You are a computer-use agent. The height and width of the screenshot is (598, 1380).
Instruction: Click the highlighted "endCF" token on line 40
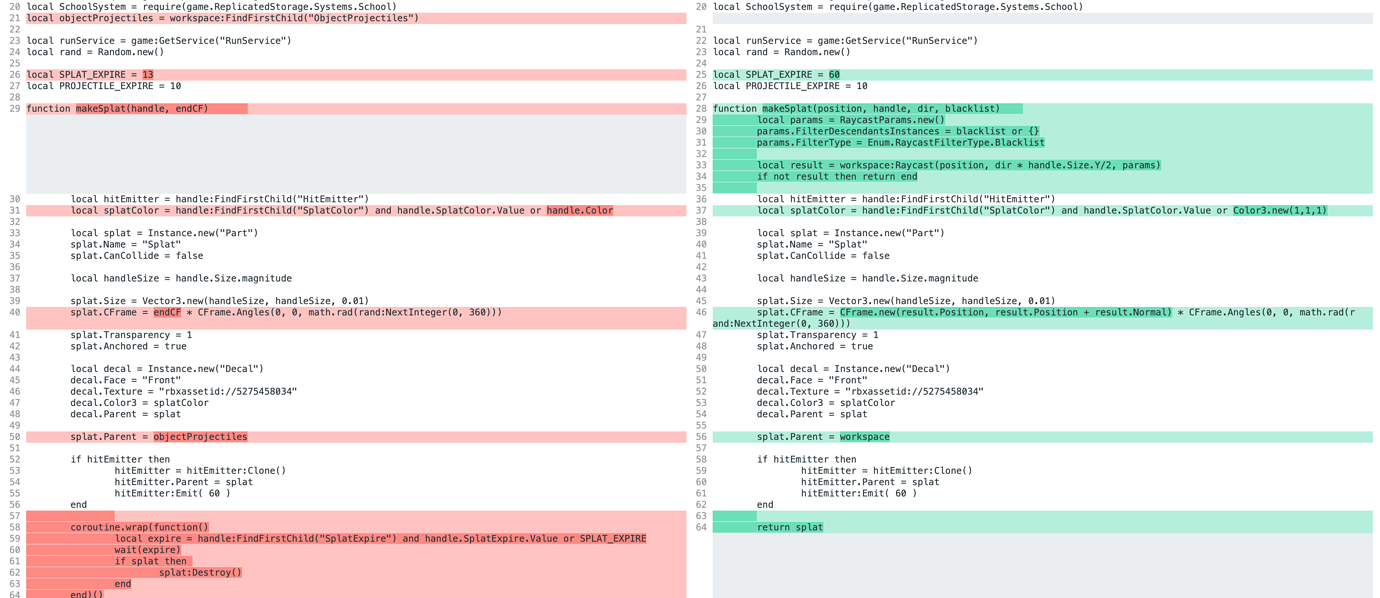(168, 312)
